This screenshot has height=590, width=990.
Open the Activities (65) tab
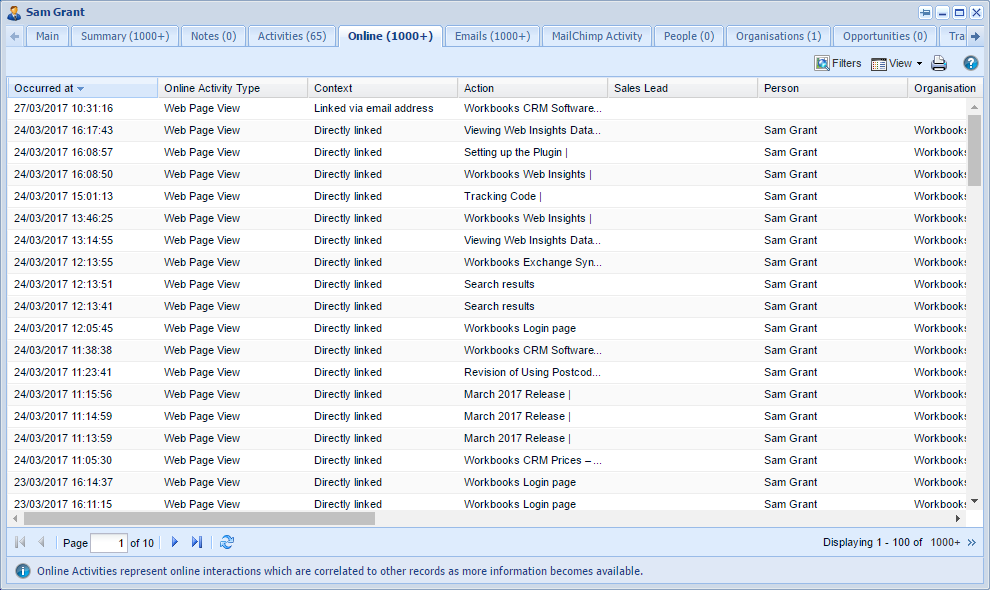tap(292, 36)
